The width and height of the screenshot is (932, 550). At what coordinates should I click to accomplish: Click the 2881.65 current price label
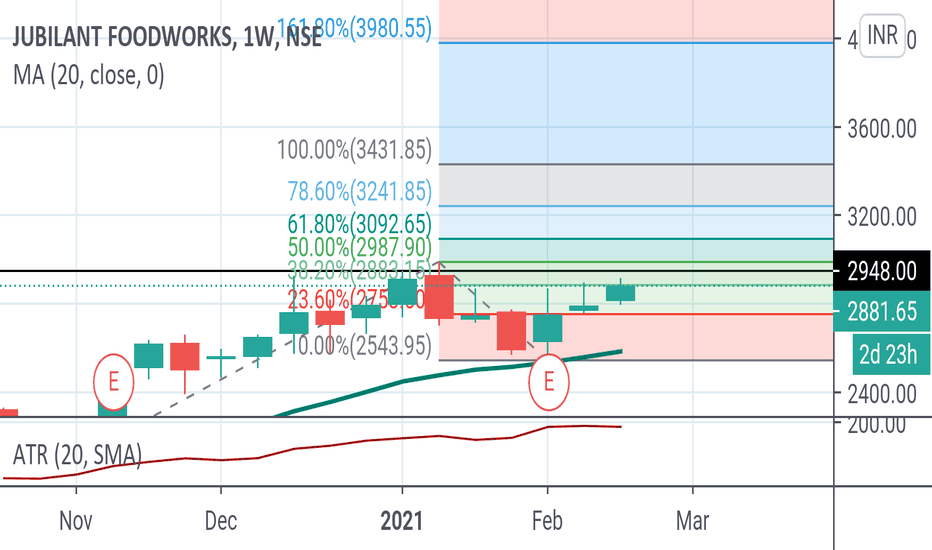882,312
